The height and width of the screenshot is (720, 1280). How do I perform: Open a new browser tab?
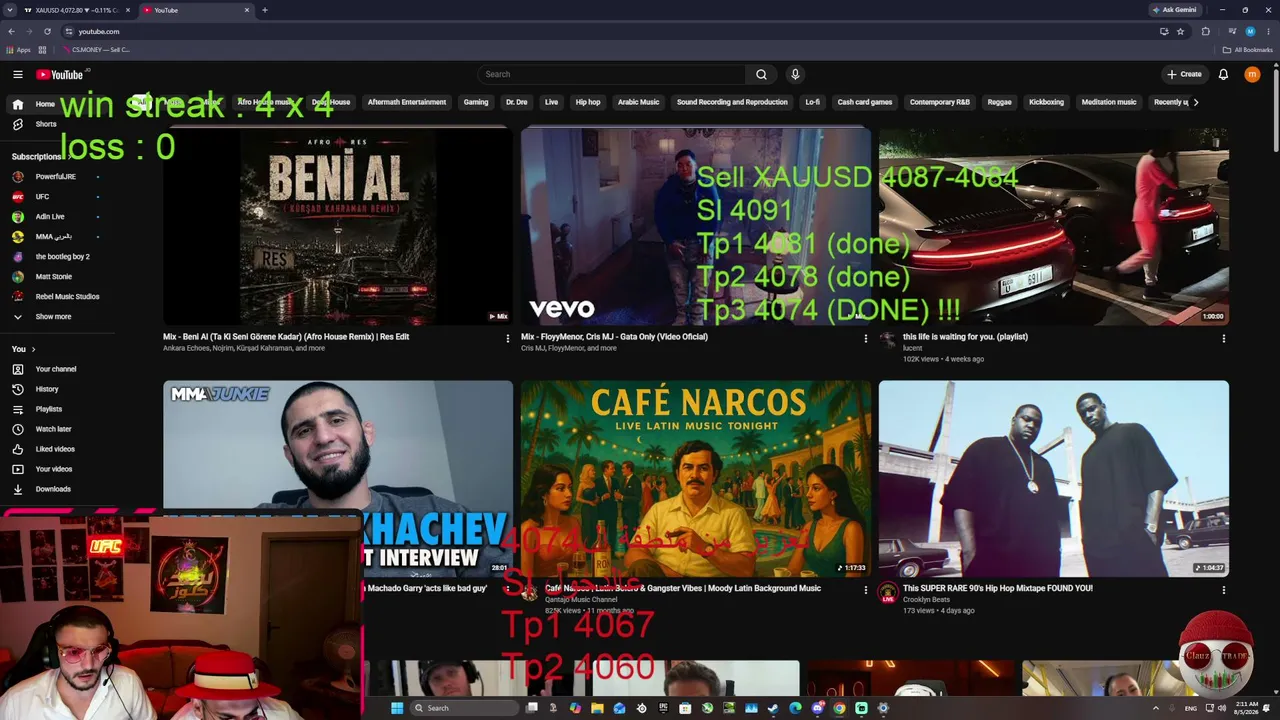[x=265, y=10]
